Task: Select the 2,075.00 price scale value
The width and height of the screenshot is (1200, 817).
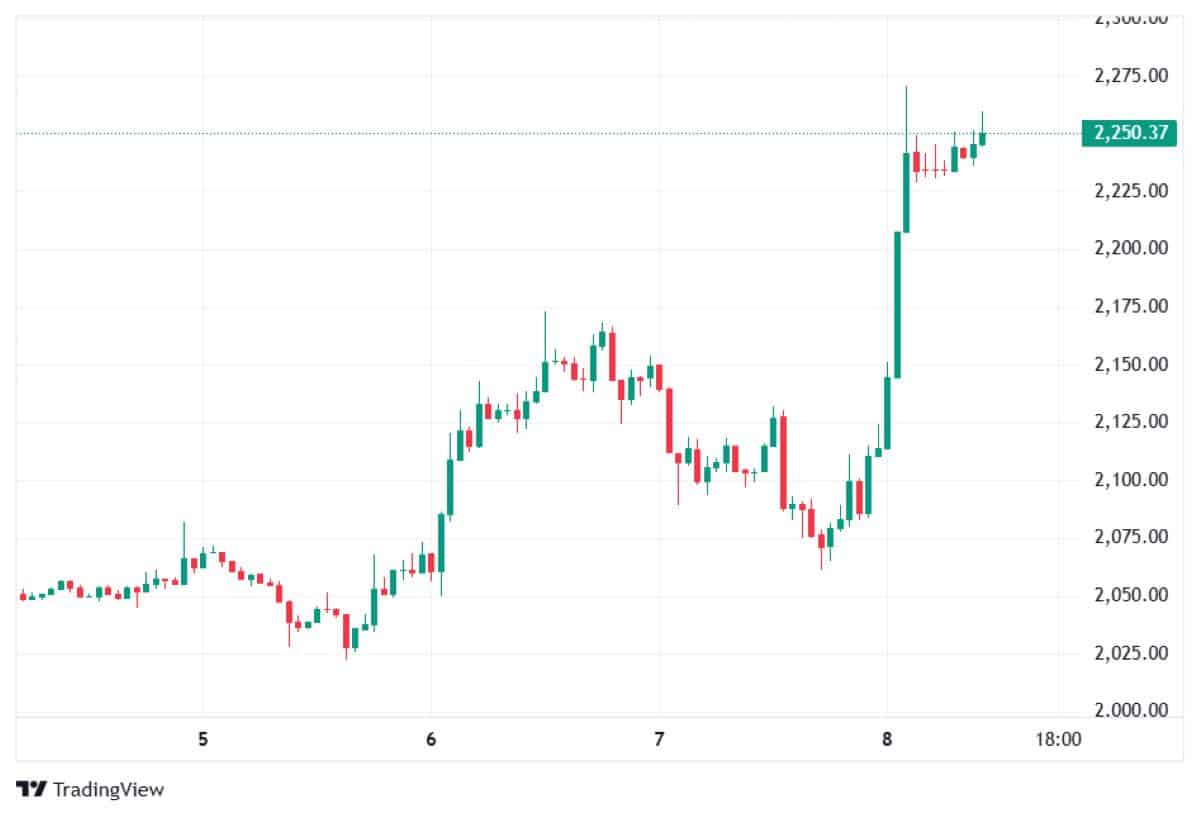Action: (x=1131, y=537)
